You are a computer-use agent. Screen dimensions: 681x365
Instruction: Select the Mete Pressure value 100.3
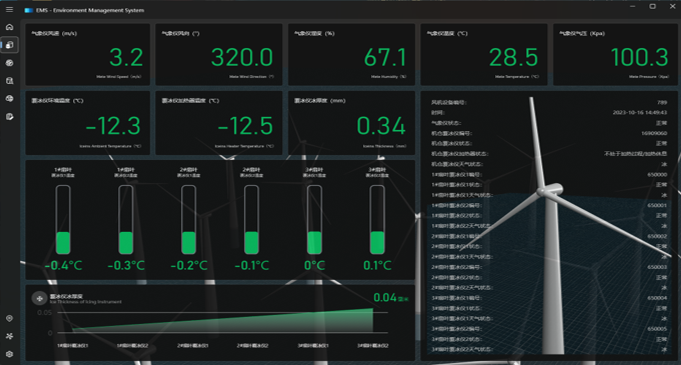point(639,57)
